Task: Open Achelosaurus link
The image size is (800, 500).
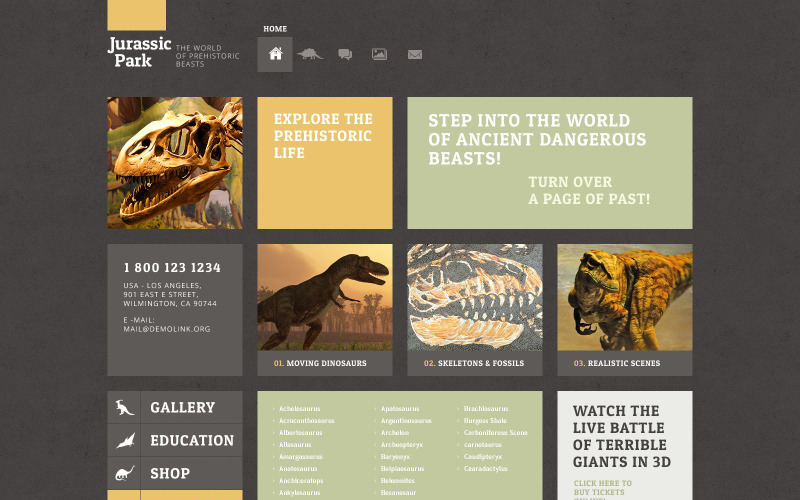Action: click(299, 409)
